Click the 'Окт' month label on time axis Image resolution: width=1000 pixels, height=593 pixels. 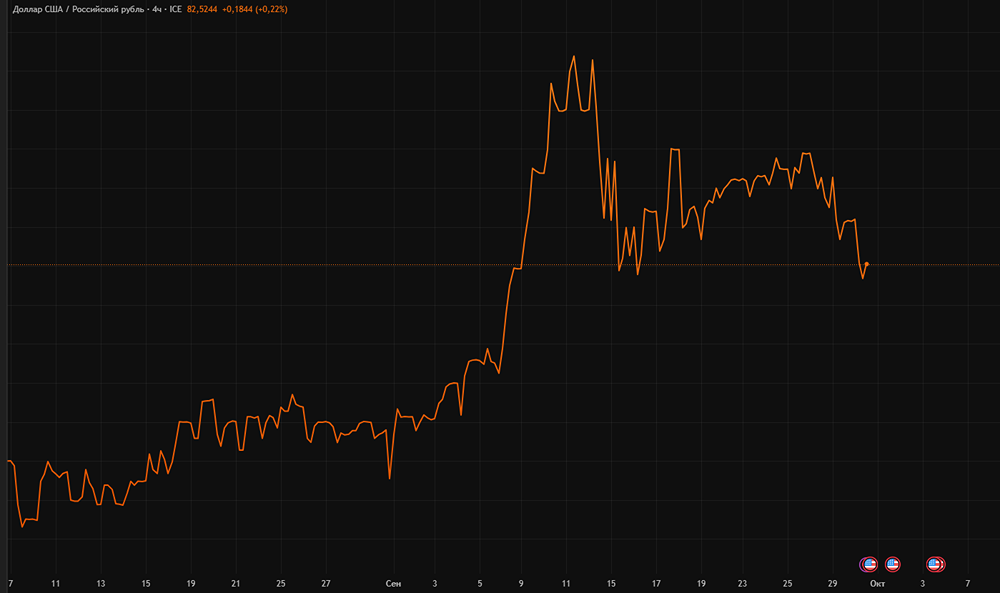pyautogui.click(x=878, y=583)
